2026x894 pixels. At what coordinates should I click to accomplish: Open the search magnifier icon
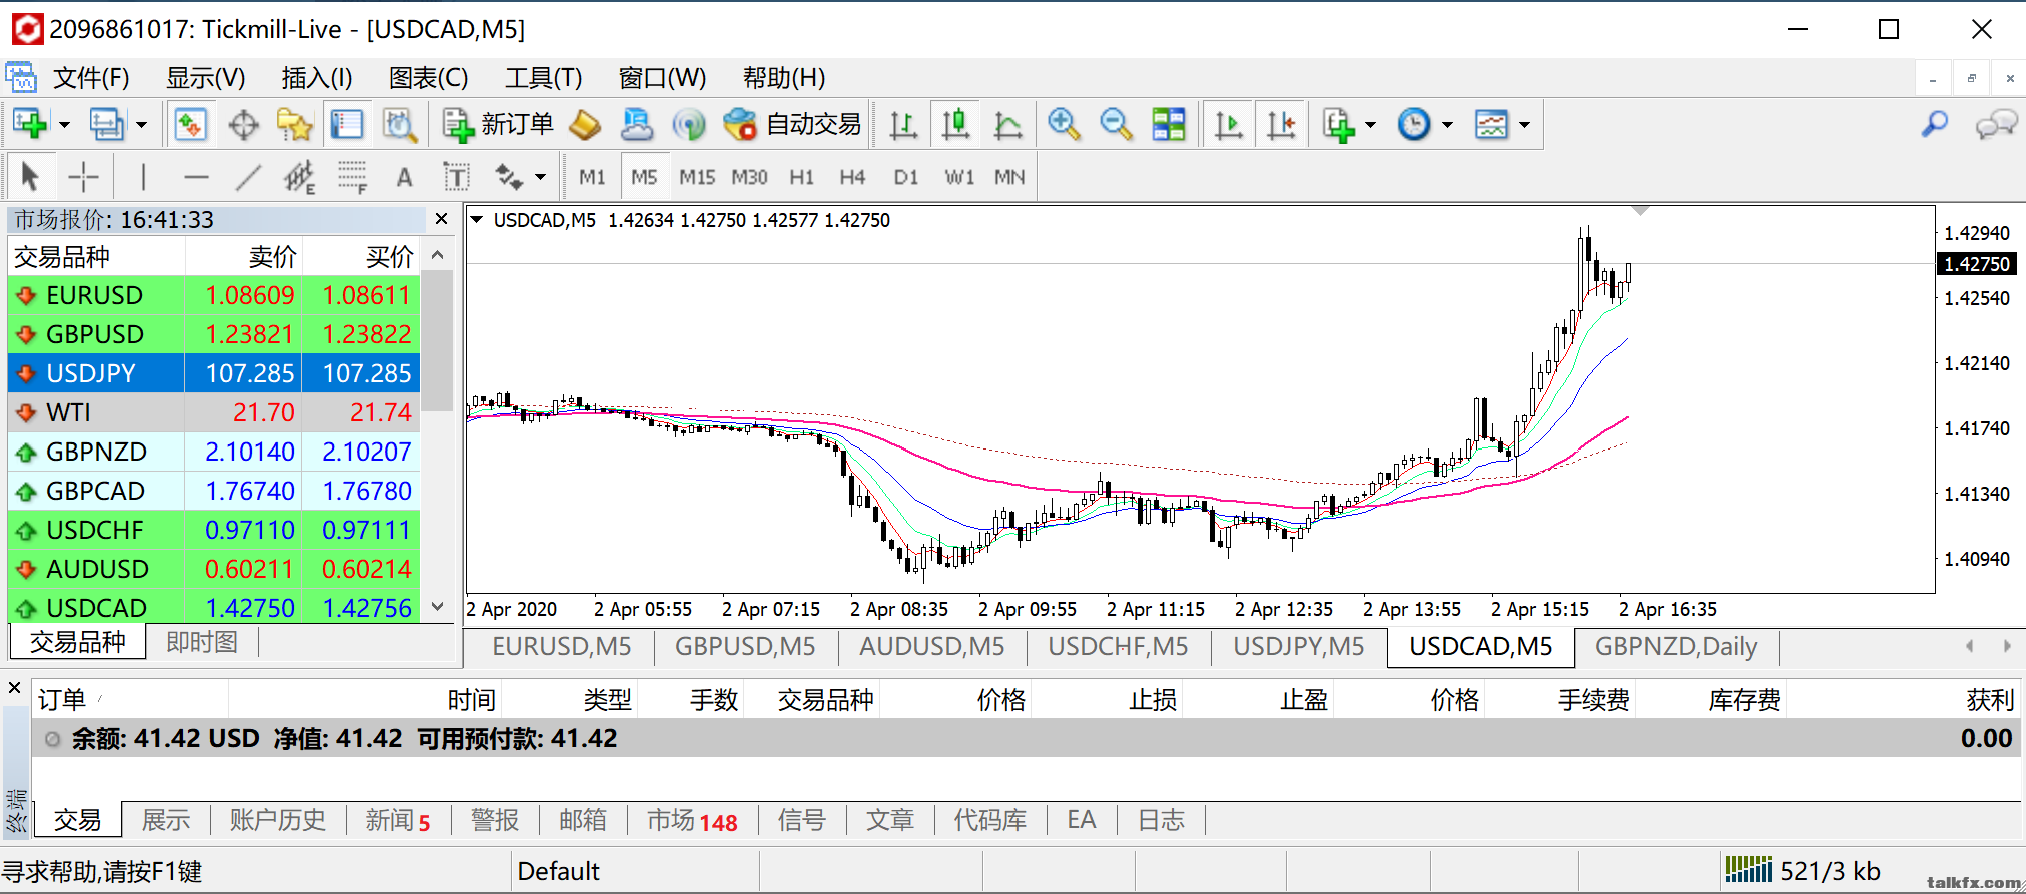tap(1935, 125)
